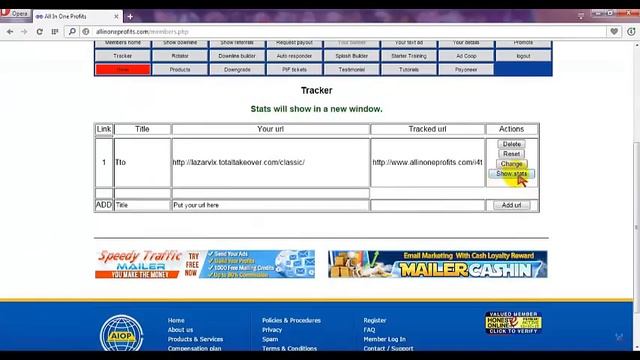Click the Title input in ADD row
The height and width of the screenshot is (360, 640).
(x=142, y=205)
